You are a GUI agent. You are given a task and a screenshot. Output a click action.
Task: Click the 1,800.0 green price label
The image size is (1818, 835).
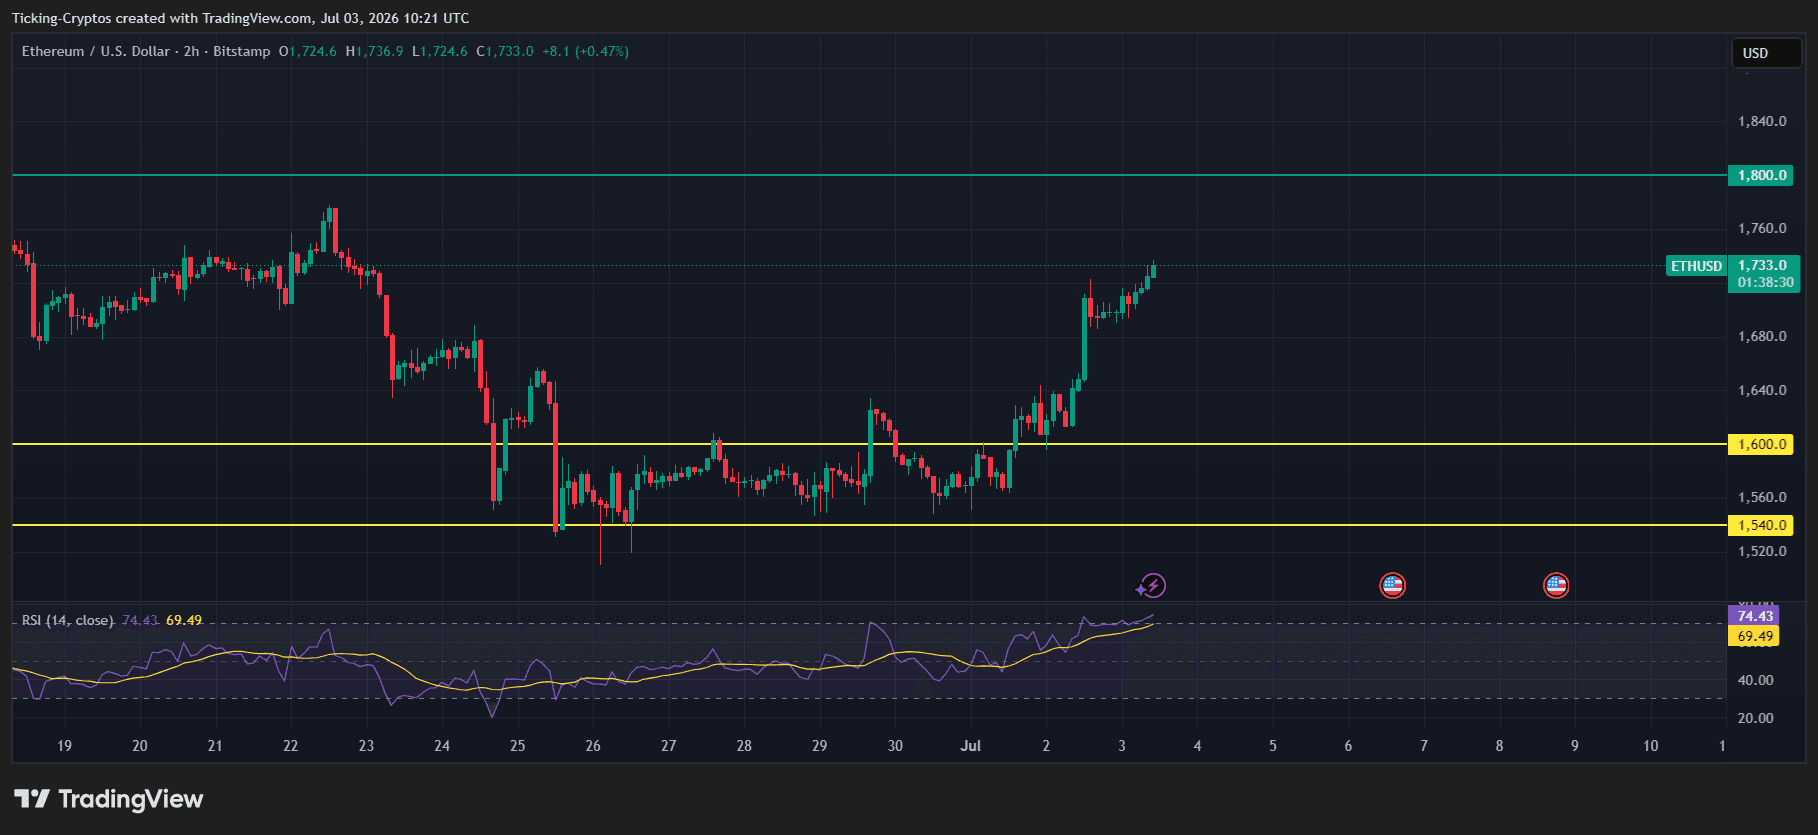1761,175
